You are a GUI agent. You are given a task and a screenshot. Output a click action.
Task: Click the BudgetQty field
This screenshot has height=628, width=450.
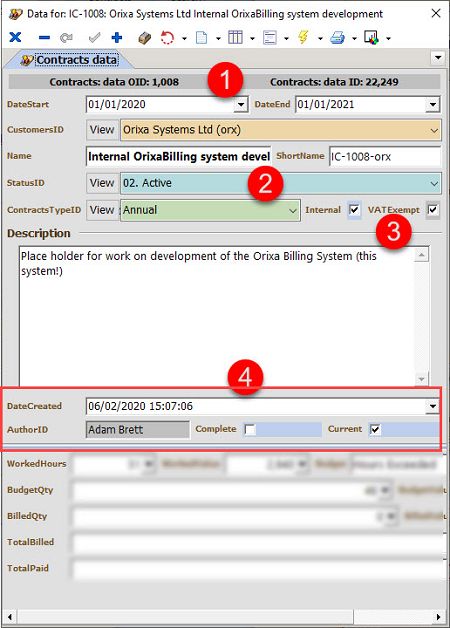pos(231,490)
